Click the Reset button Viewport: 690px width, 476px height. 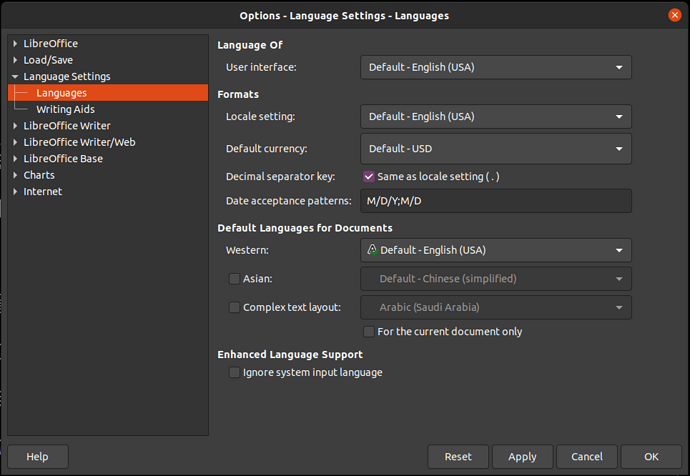(458, 457)
